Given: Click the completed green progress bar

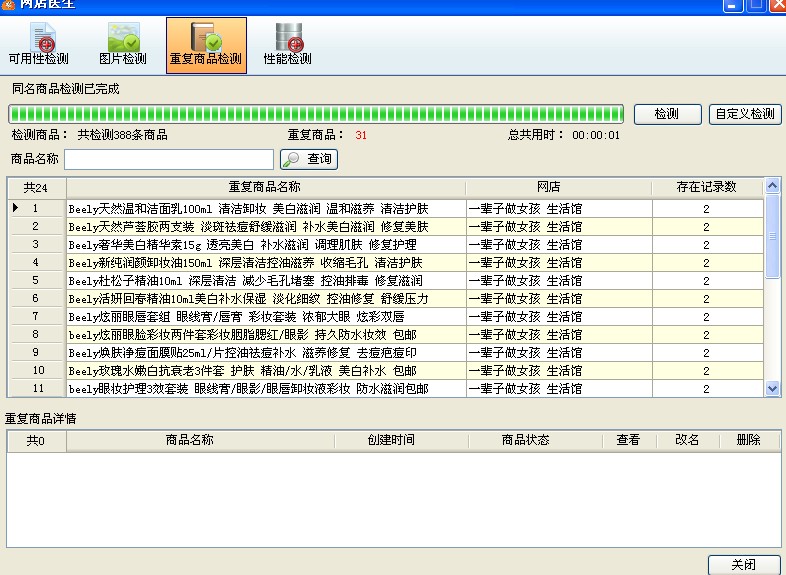Looking at the screenshot, I should click(316, 114).
